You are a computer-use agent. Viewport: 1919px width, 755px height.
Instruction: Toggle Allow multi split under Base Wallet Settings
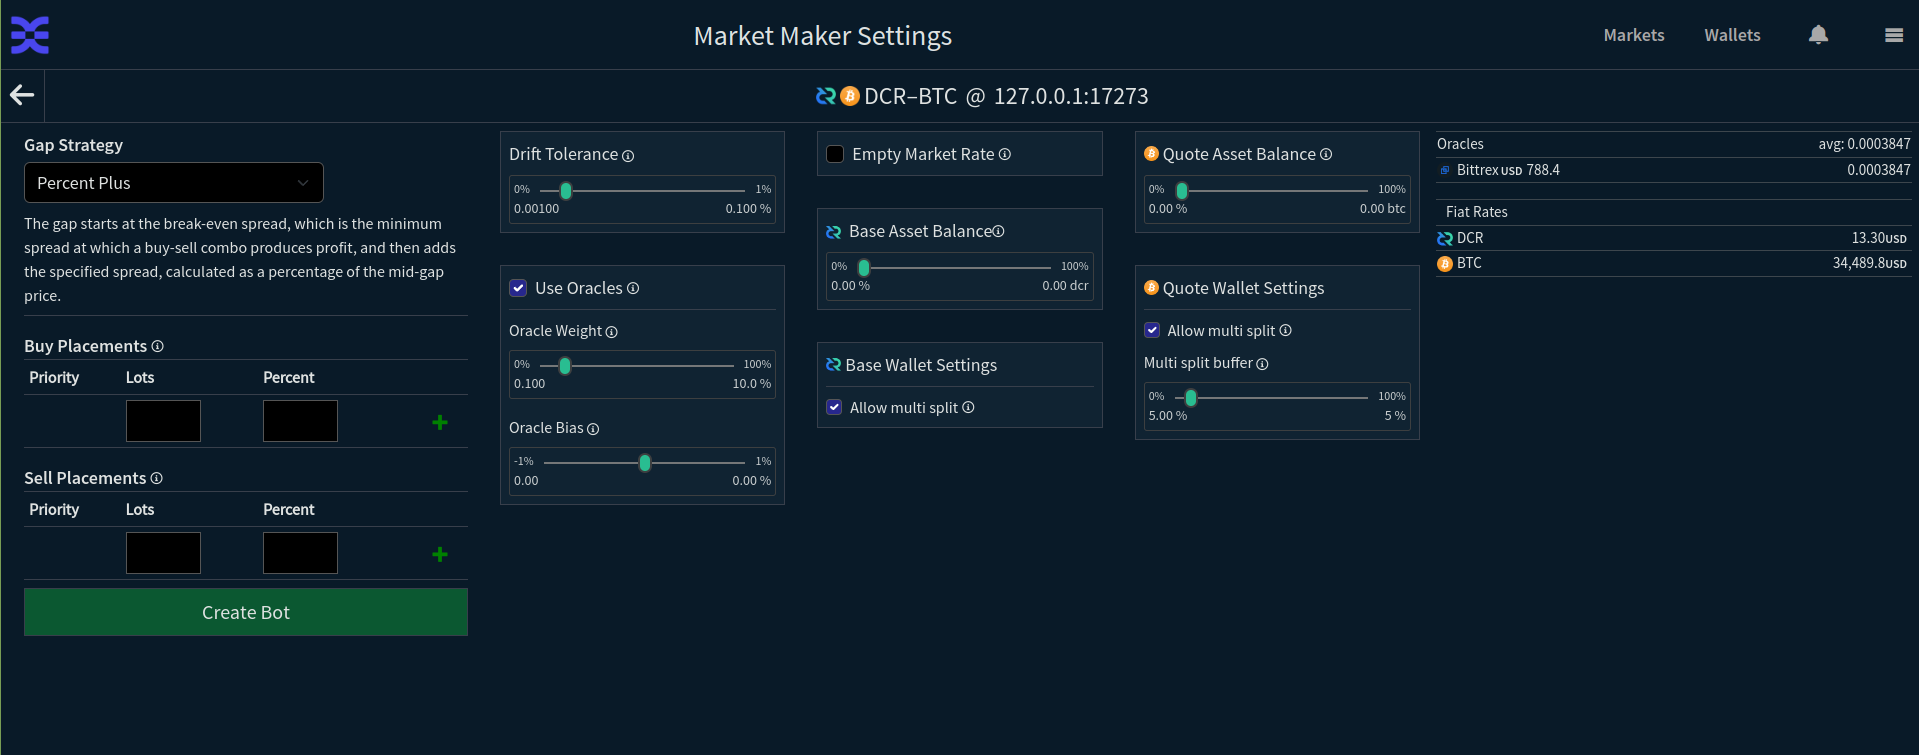point(834,407)
